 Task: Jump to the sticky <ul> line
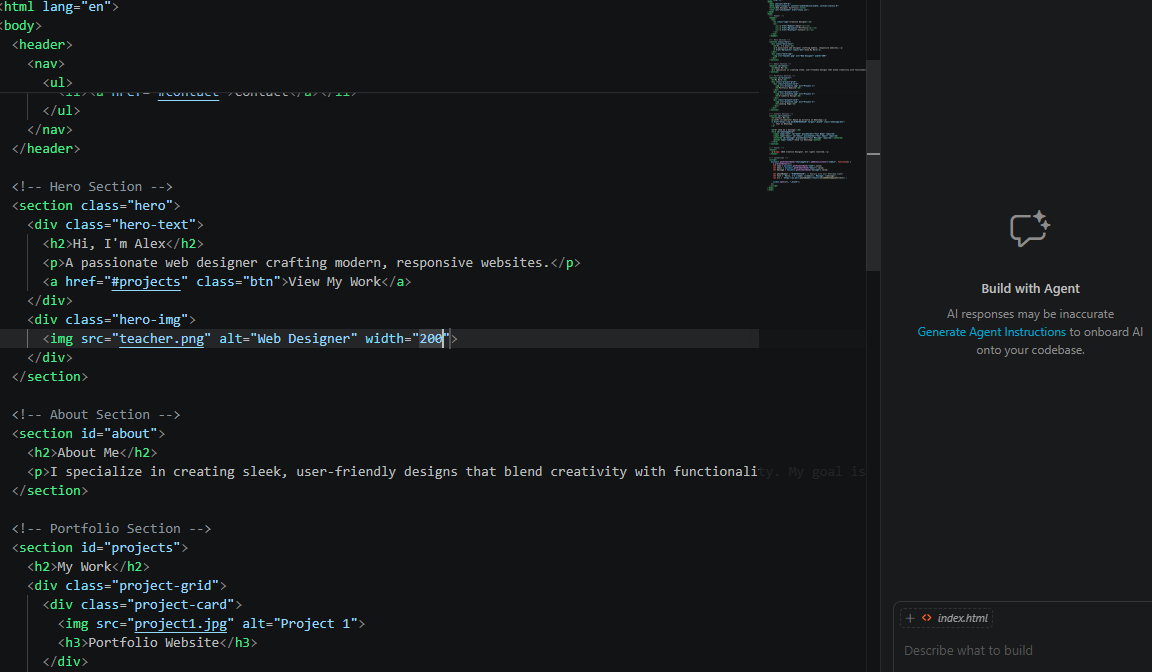coord(57,83)
